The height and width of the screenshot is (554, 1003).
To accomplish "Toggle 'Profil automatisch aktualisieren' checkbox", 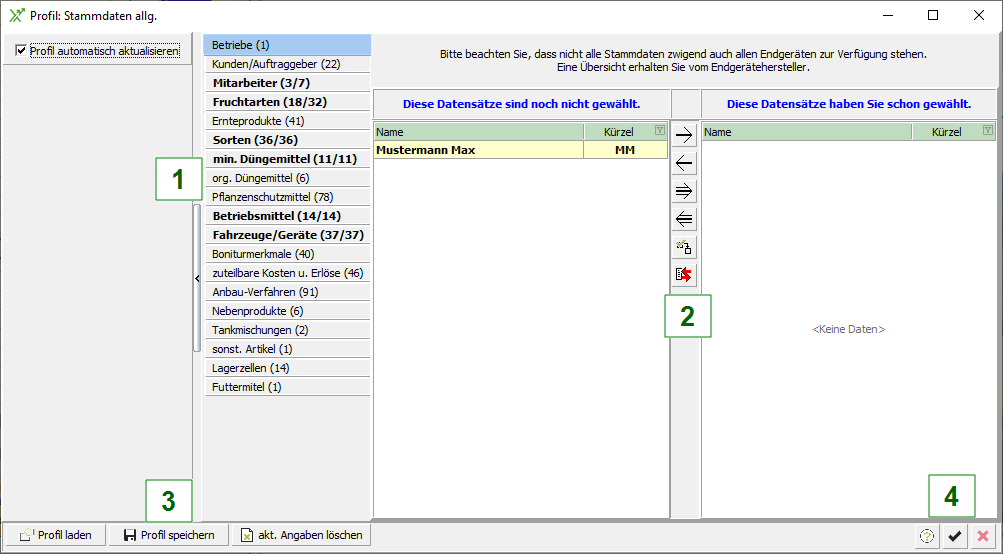I will click(21, 51).
